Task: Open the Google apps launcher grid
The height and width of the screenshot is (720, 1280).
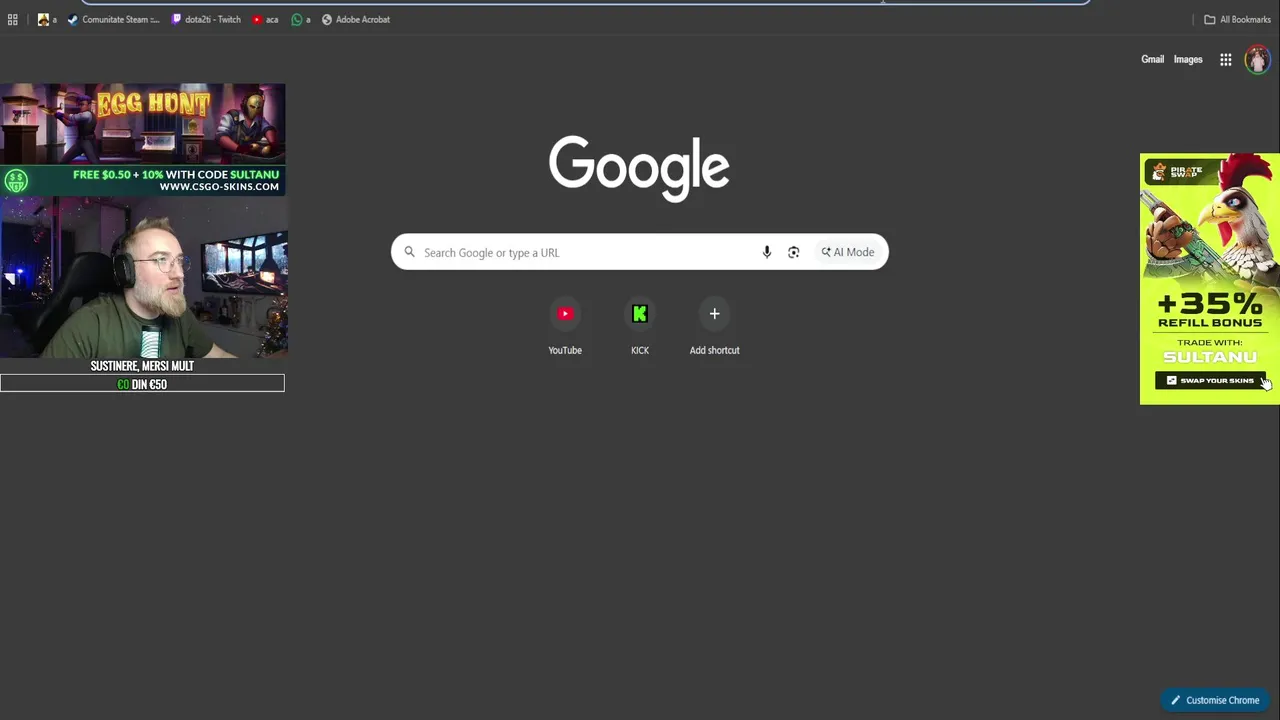Action: (1225, 60)
